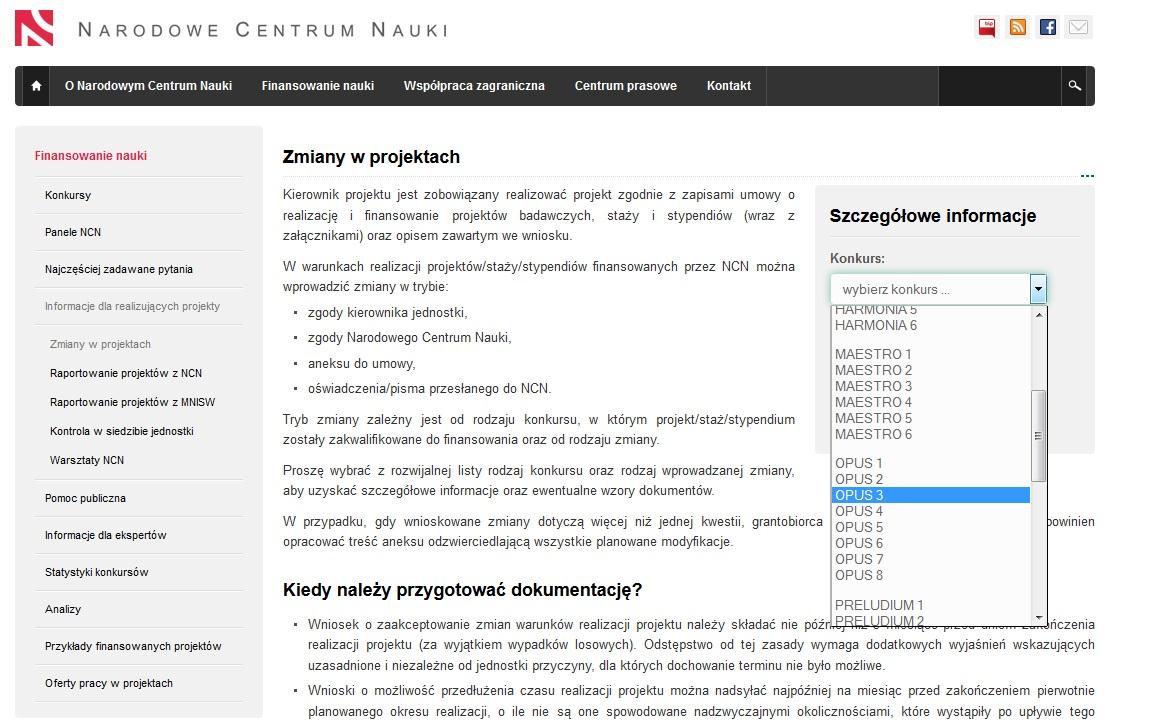Screen dimensions: 1152x725
Task: Select MAESTRO 5 option
Action: pos(931,419)
